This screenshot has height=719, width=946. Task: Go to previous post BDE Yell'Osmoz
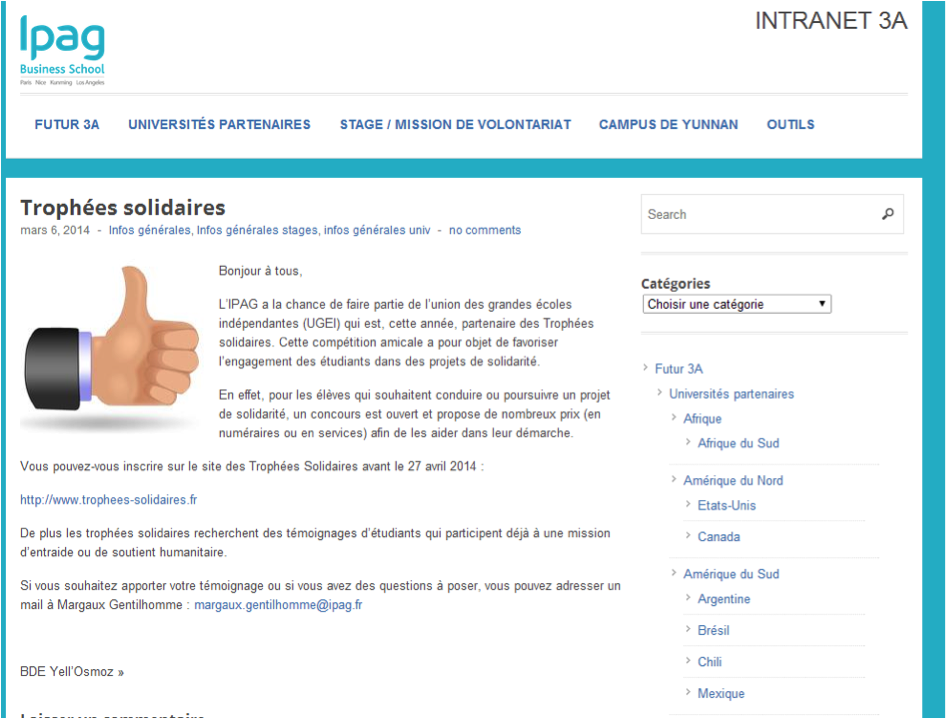pos(72,672)
